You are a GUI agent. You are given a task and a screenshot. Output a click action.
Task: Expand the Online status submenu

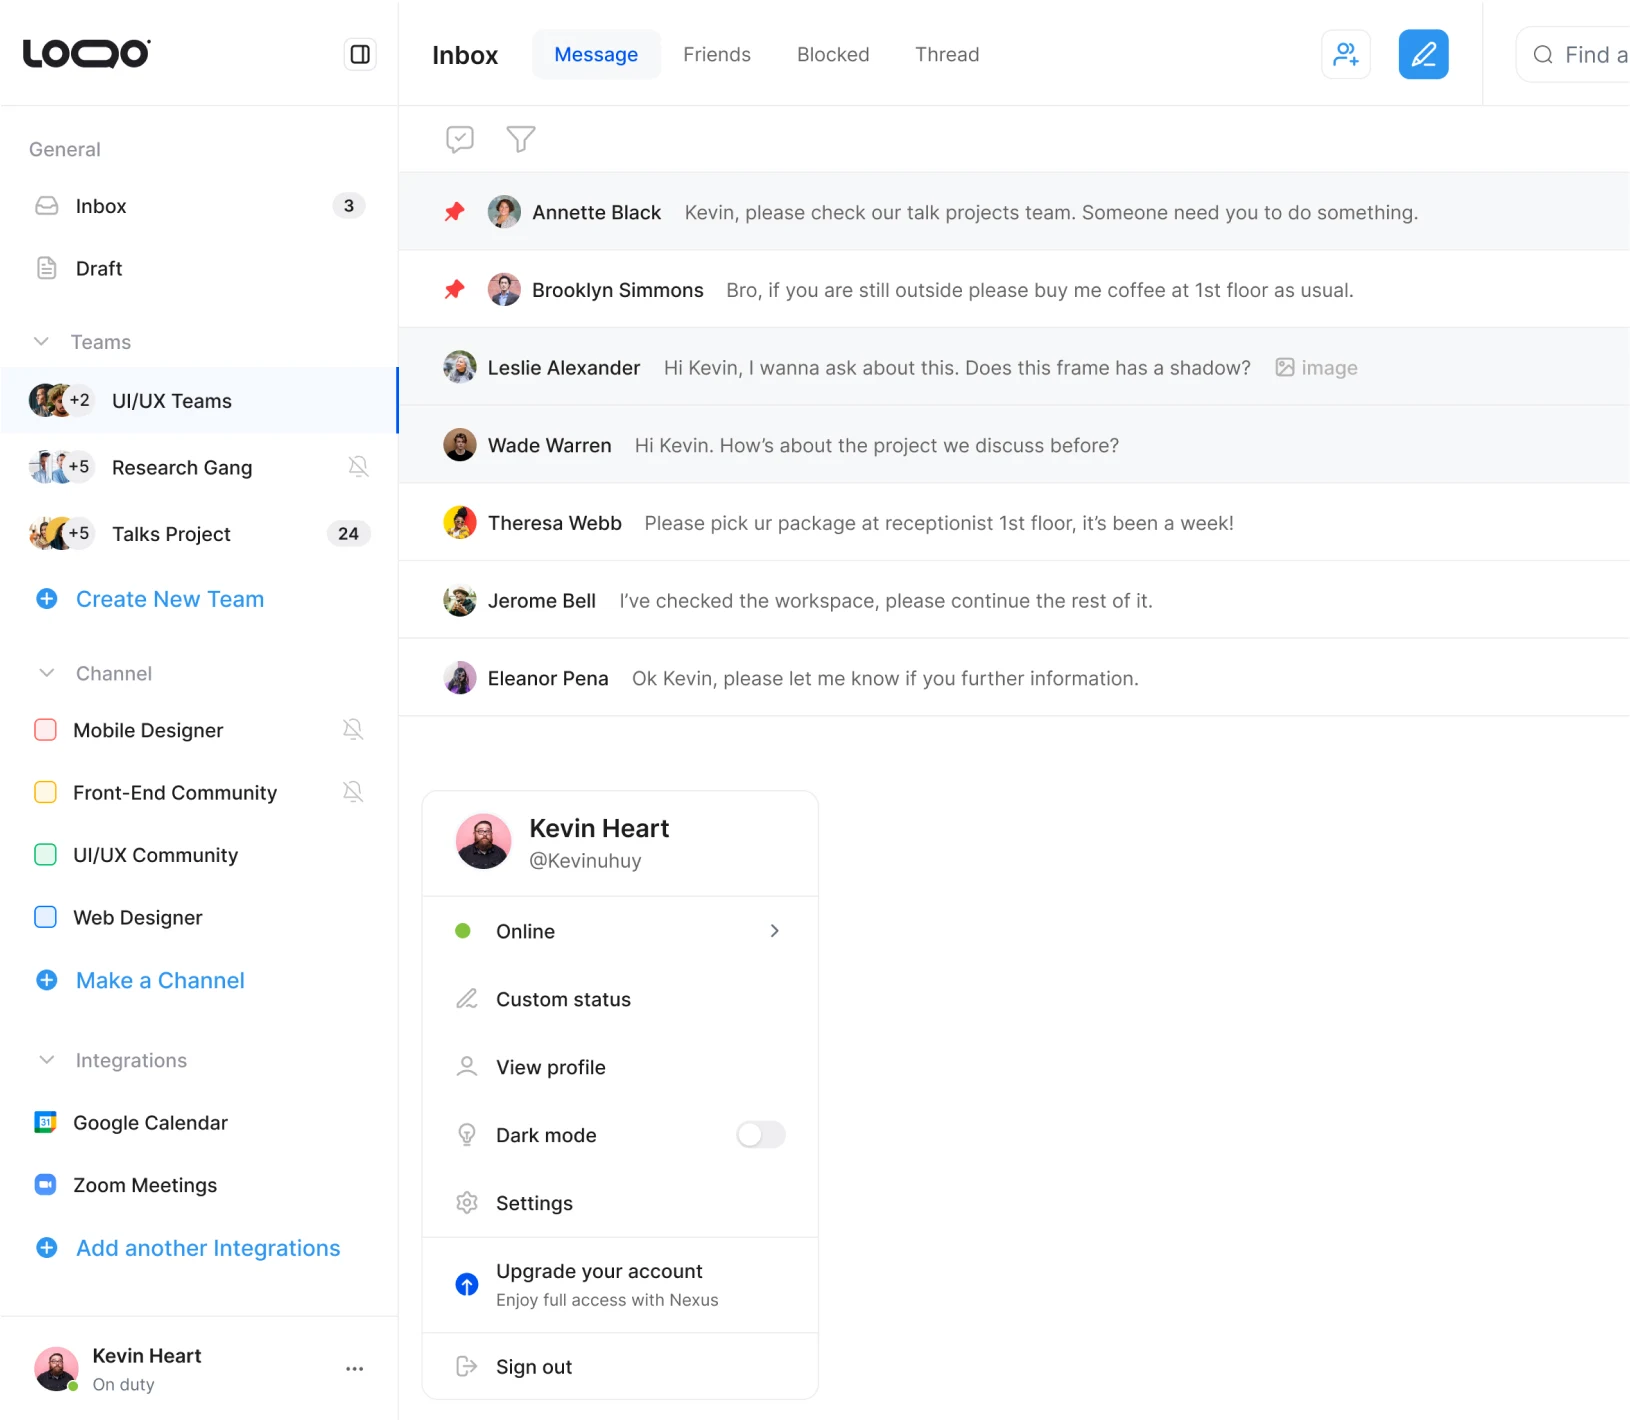coord(774,931)
